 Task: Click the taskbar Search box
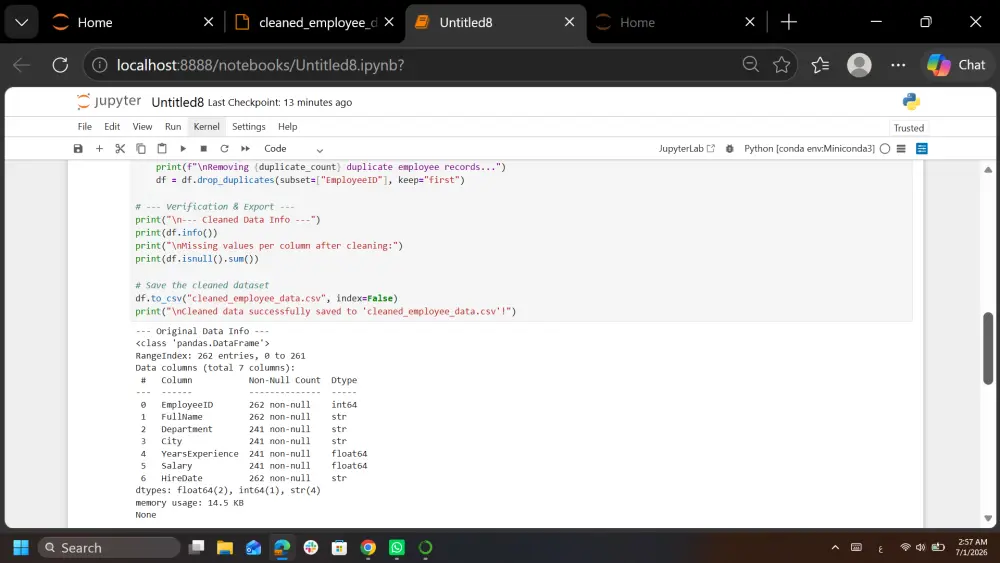click(109, 548)
